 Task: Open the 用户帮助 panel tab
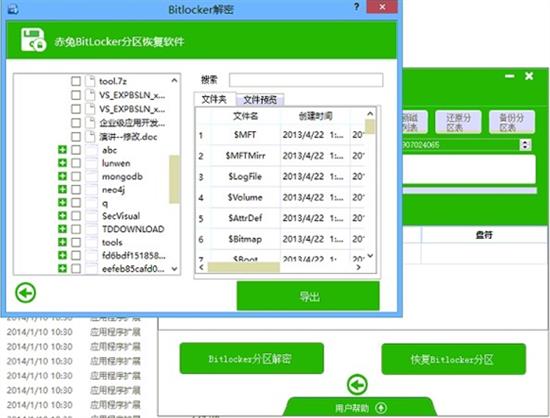coord(360,408)
